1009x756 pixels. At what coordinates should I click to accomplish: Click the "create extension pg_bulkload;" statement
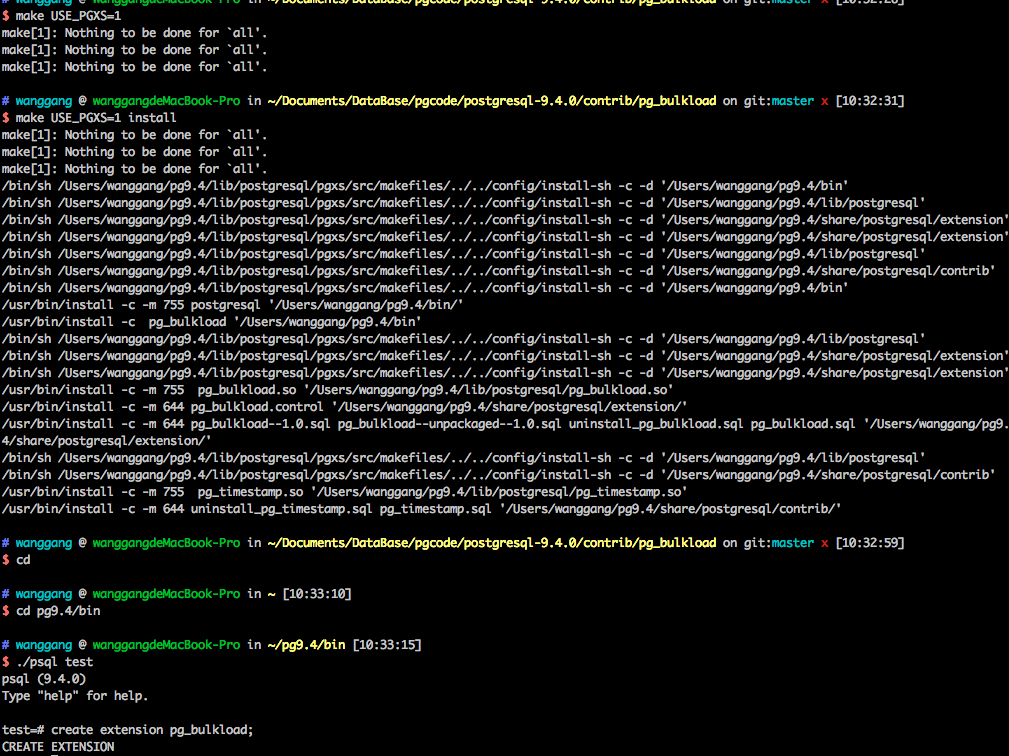[152, 730]
